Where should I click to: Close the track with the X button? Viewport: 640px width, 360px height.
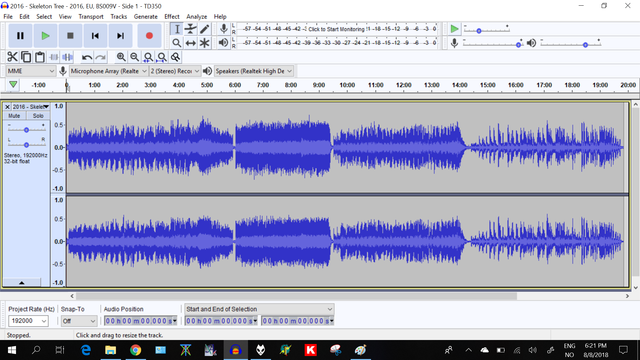point(7,107)
